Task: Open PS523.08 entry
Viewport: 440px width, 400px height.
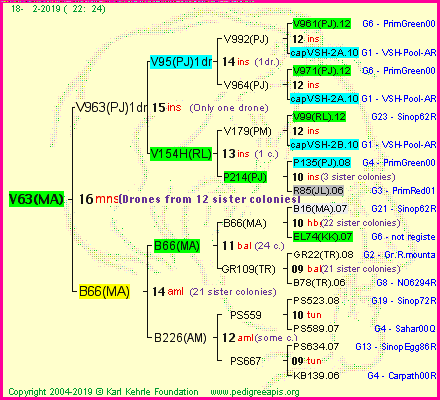Action: 316,301
